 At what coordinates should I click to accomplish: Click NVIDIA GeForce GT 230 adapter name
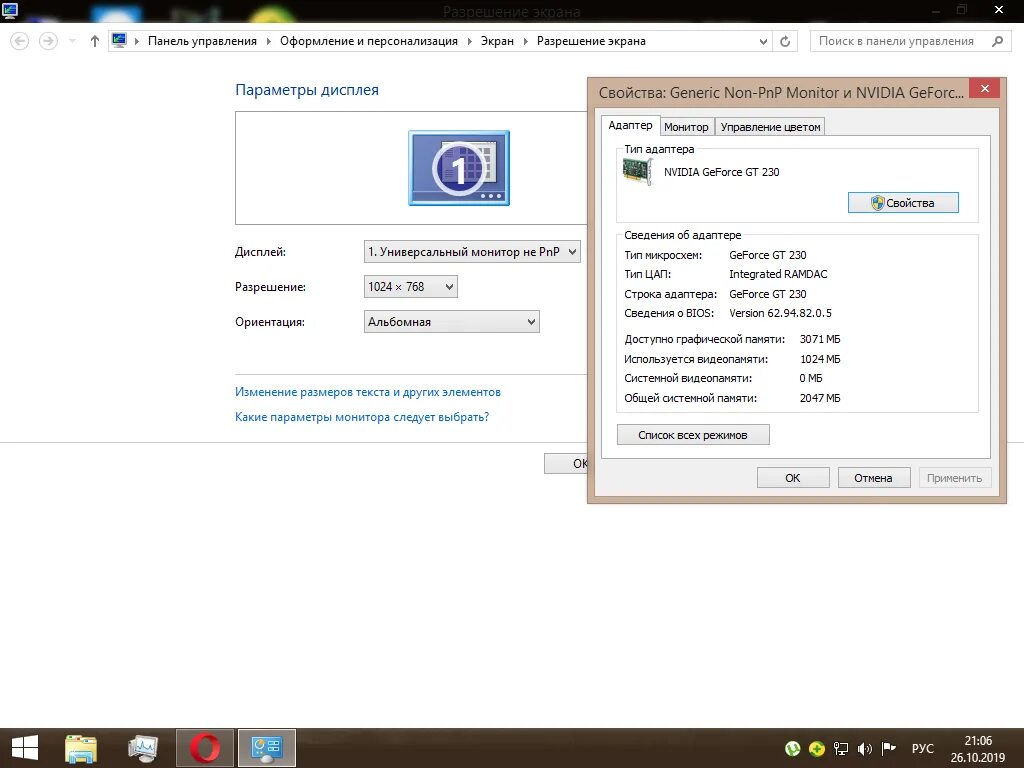pos(722,172)
